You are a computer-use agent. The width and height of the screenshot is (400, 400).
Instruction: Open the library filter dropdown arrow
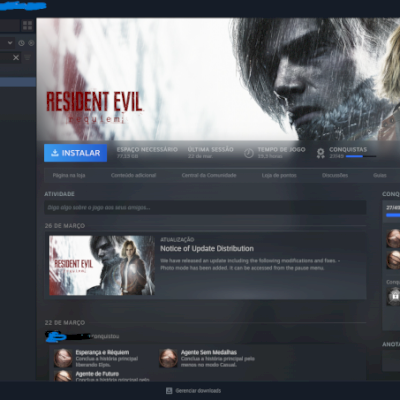[10, 43]
